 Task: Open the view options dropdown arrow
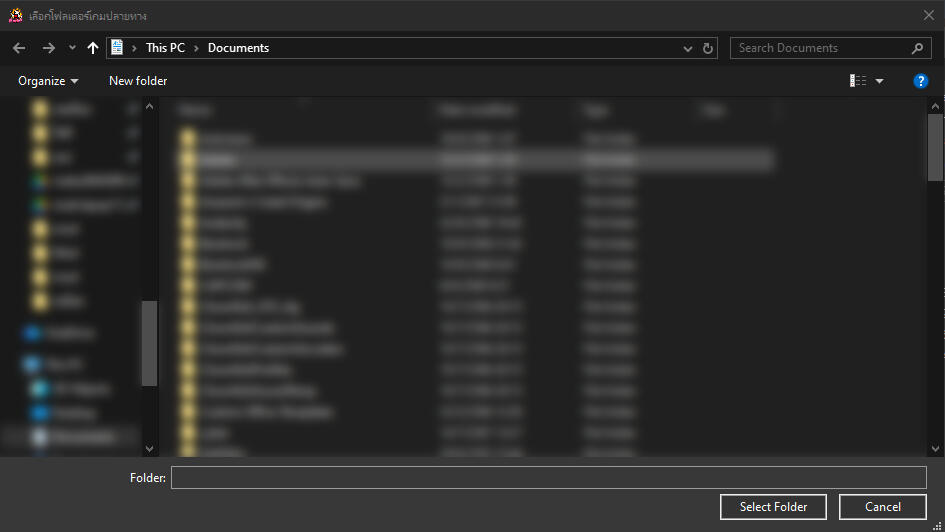click(x=880, y=81)
